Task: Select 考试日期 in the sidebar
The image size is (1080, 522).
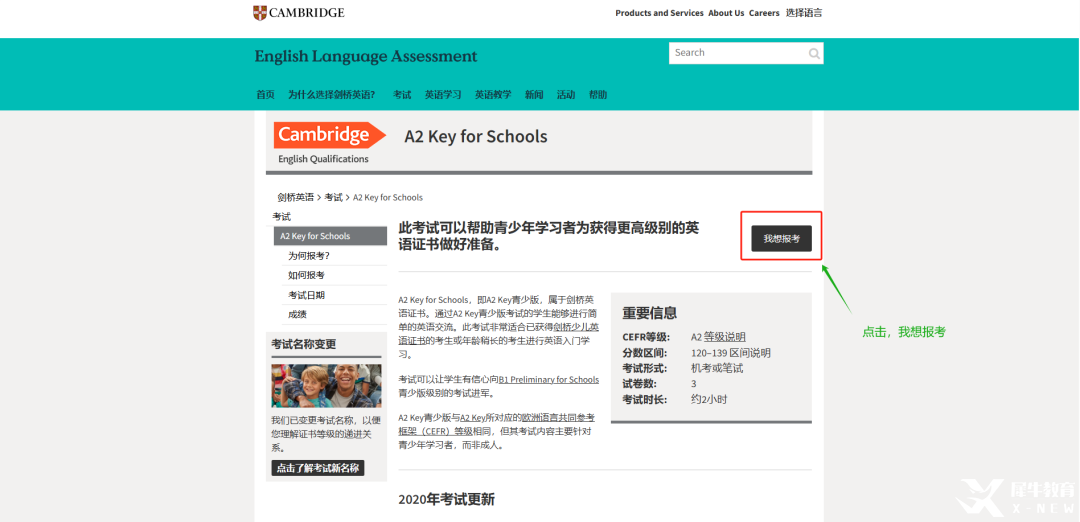Action: [306, 295]
